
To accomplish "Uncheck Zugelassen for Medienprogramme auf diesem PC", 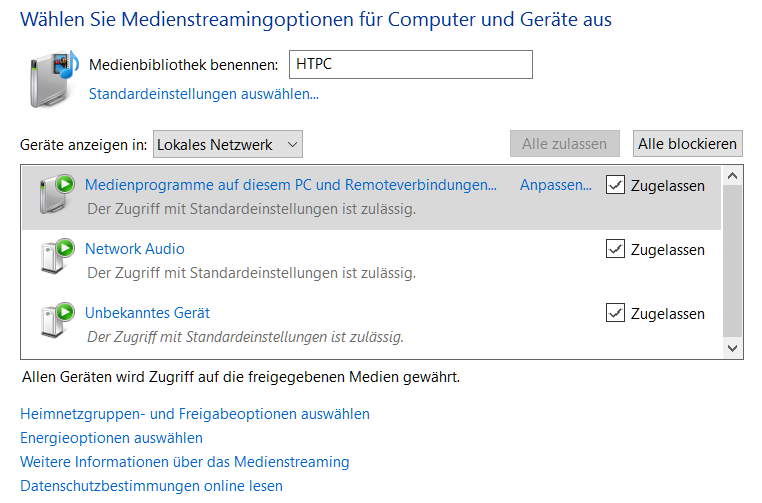I will 615,185.
